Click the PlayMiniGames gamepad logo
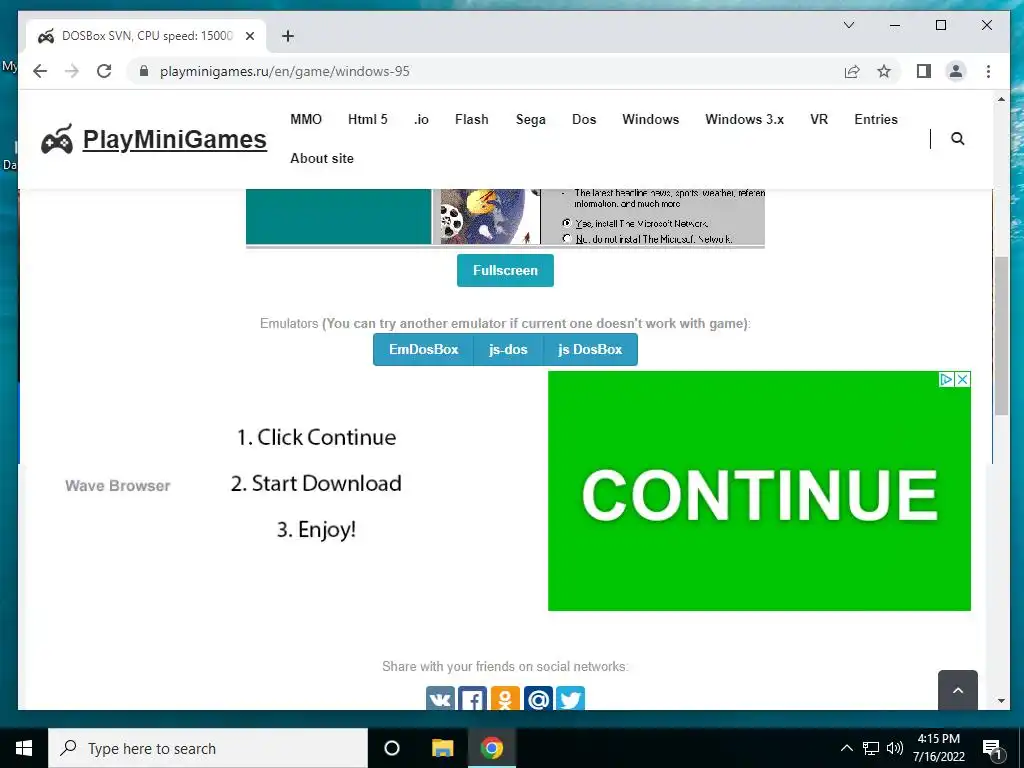 57,139
